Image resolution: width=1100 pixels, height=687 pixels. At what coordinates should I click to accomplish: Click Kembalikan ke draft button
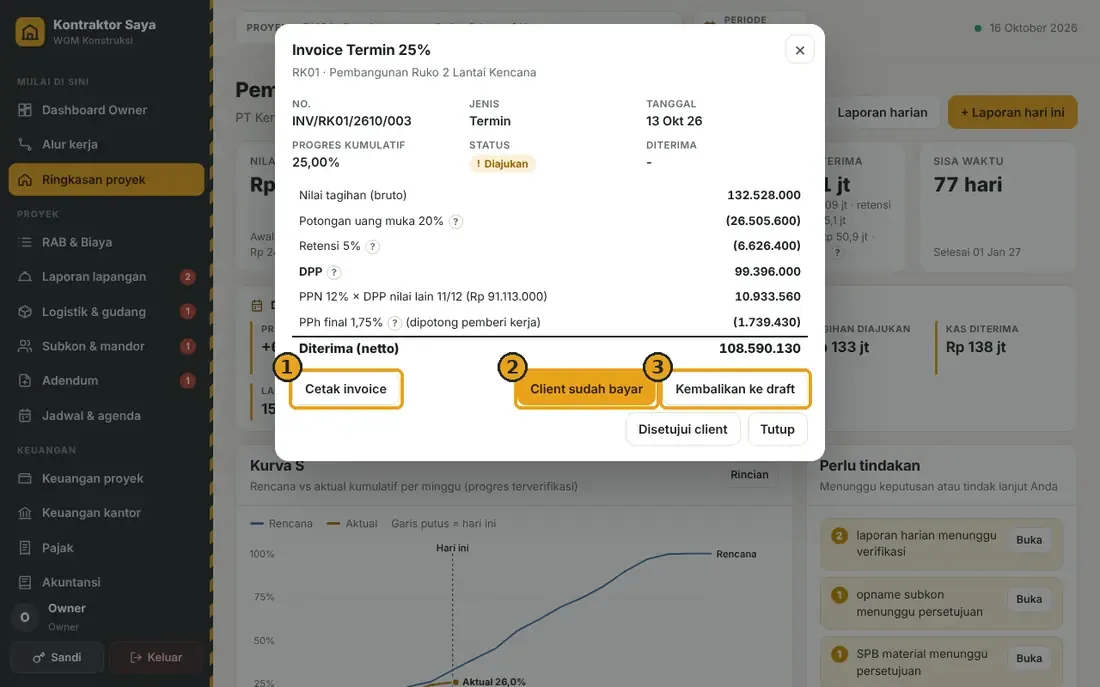[x=735, y=389]
